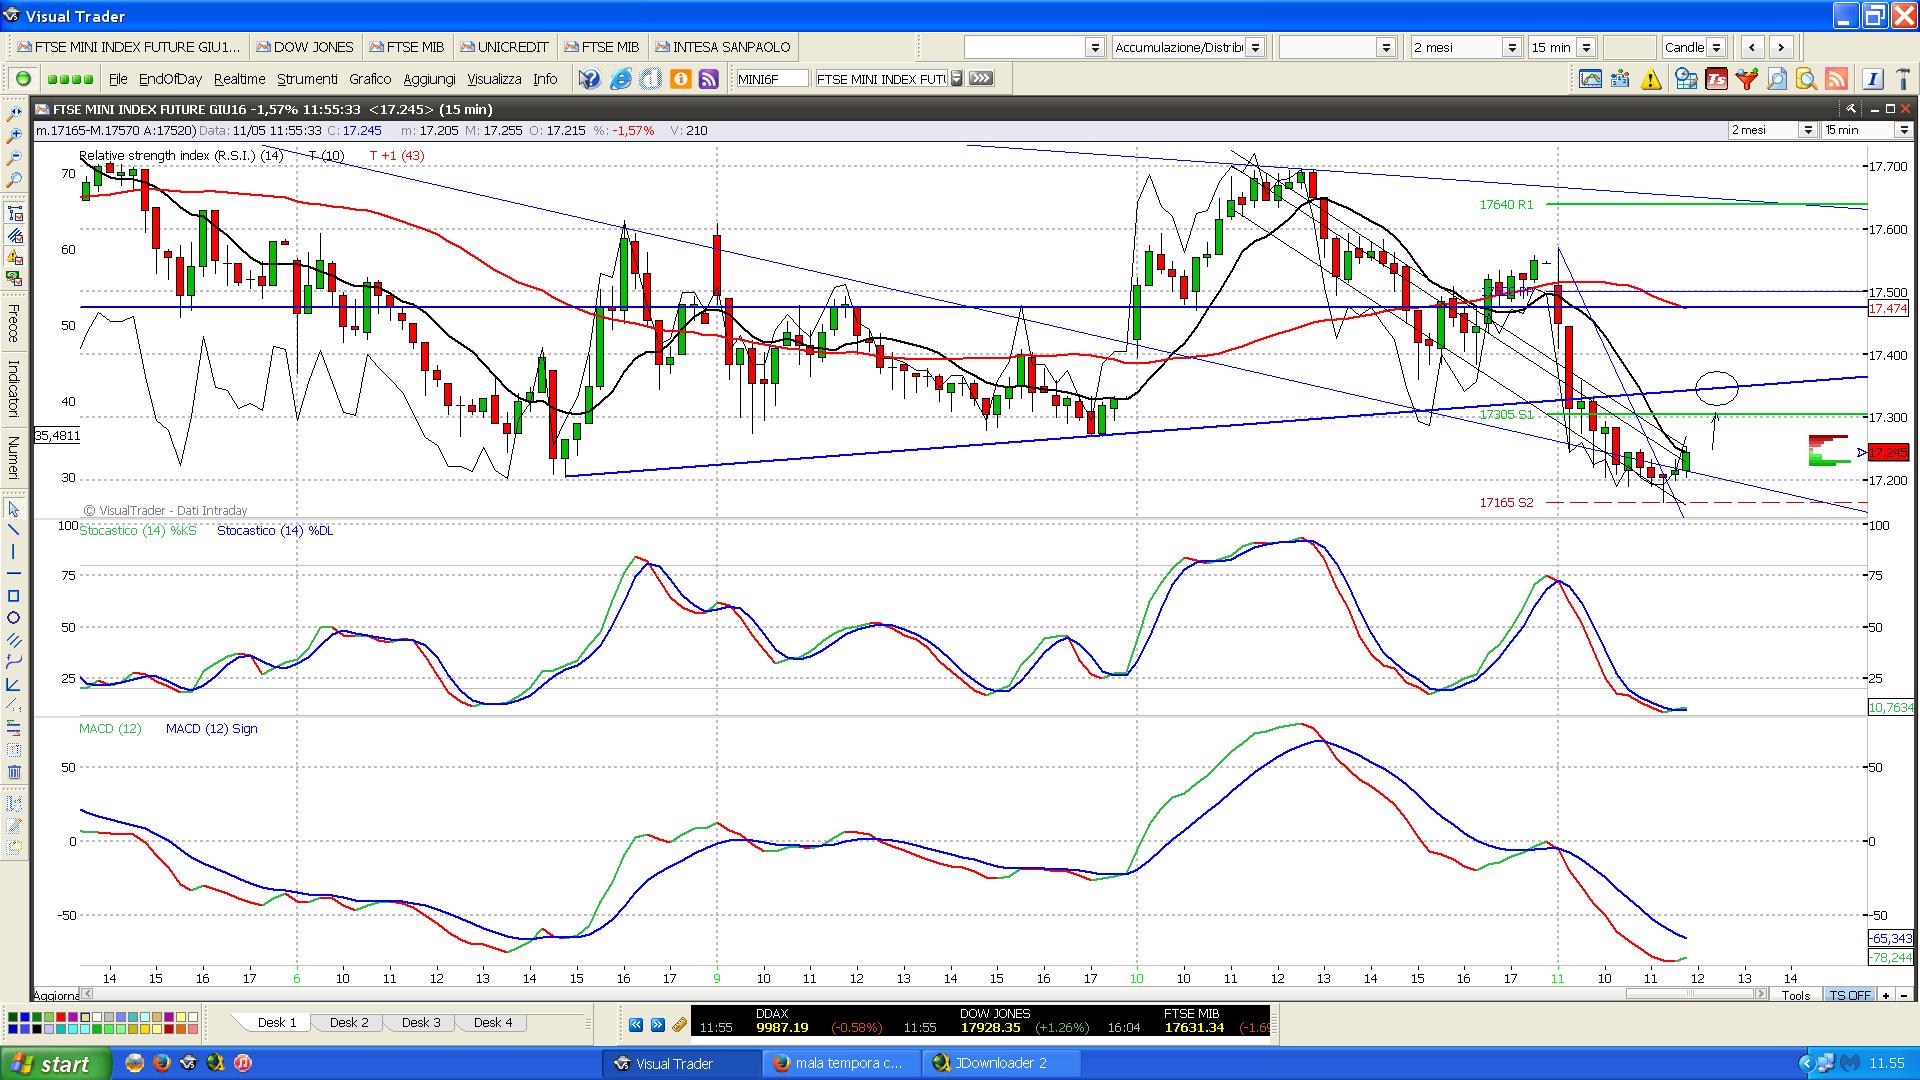Open the Candle chart type dropdown
1920x1080 pixels.
pyautogui.click(x=1717, y=47)
